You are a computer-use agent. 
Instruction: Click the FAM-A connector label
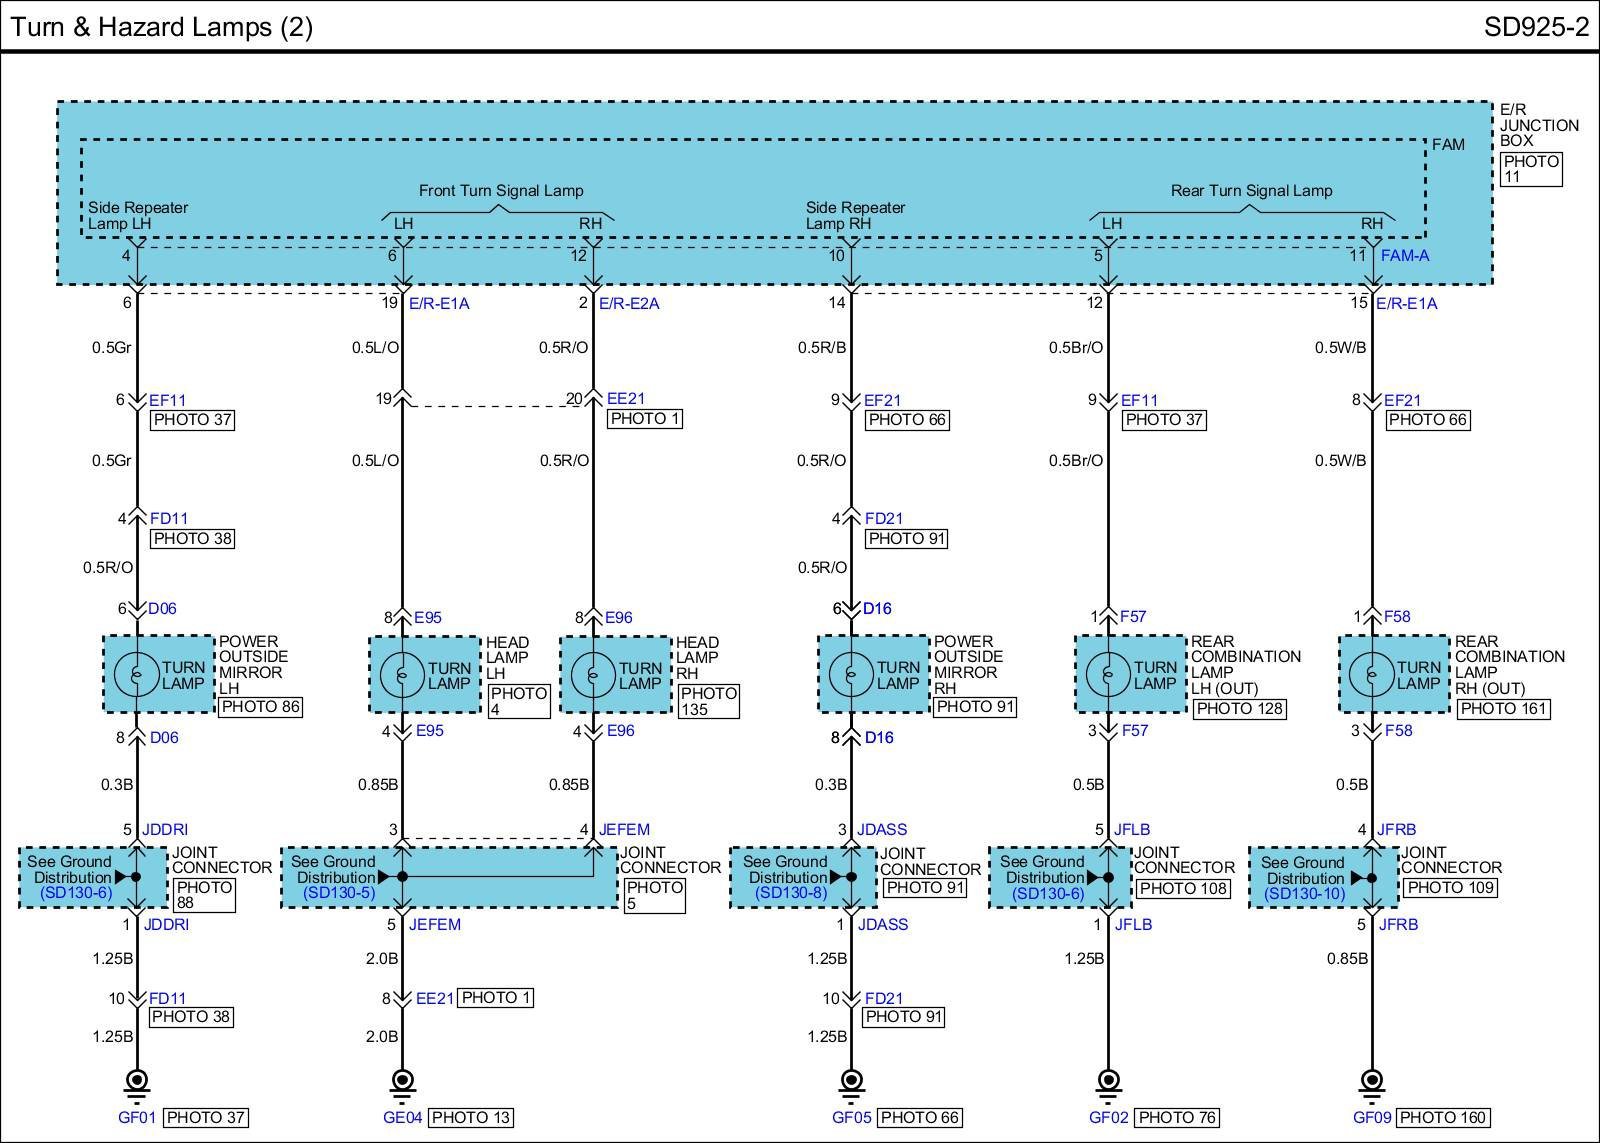(x=1404, y=256)
